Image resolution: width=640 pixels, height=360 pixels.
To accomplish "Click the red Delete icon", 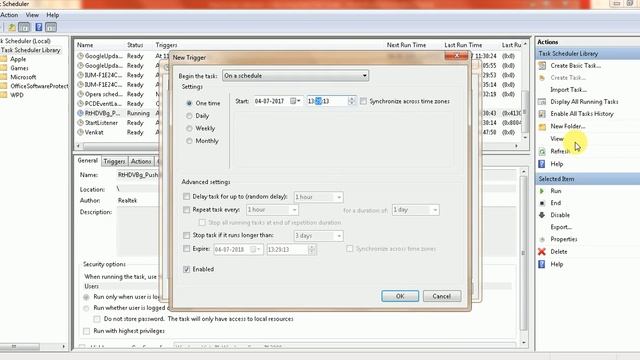I will point(542,252).
